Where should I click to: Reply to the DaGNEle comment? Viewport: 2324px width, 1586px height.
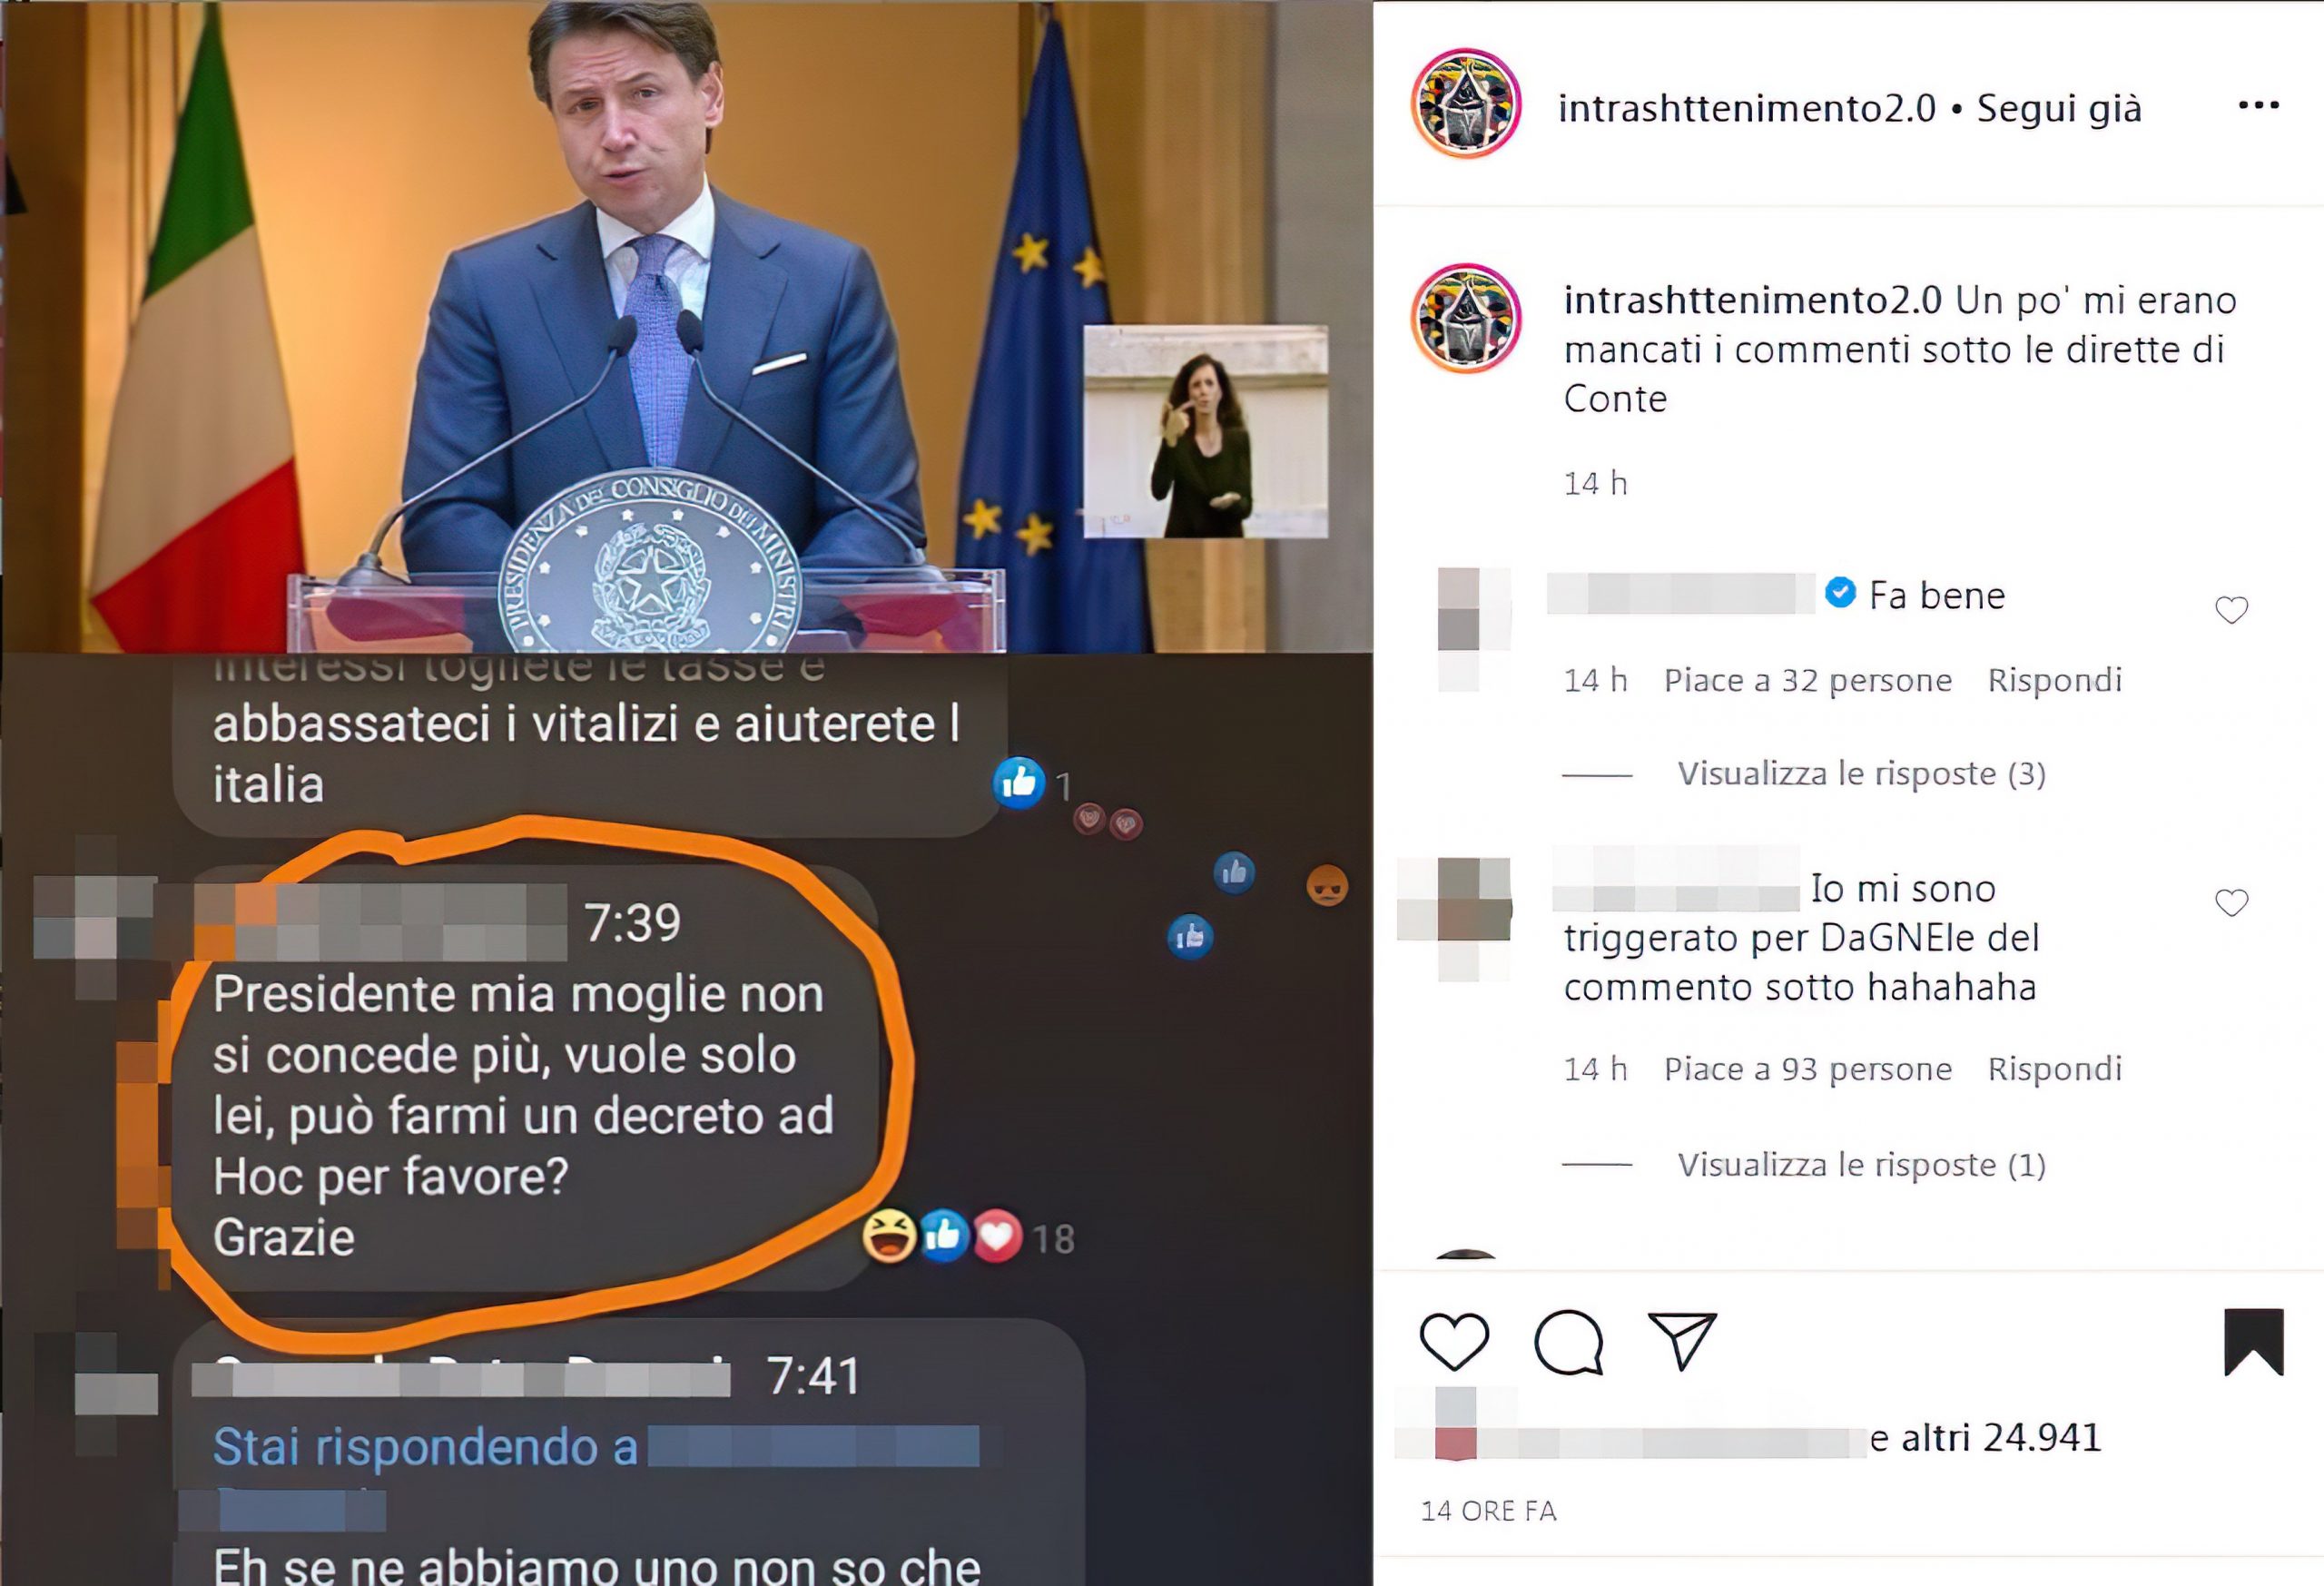(2054, 1069)
